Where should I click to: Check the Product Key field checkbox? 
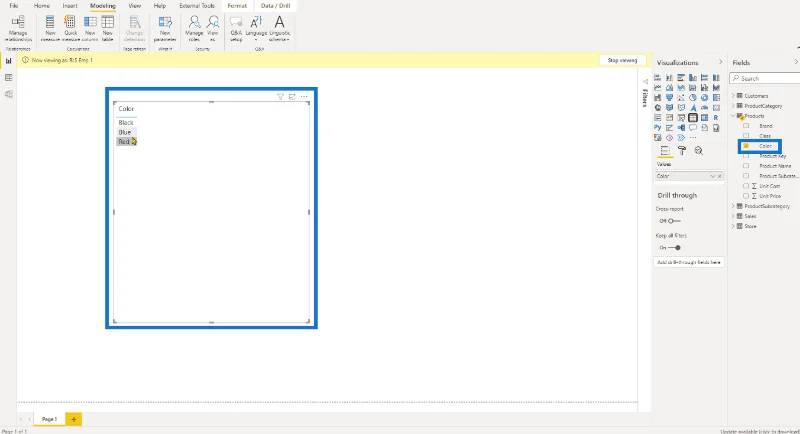(x=746, y=156)
